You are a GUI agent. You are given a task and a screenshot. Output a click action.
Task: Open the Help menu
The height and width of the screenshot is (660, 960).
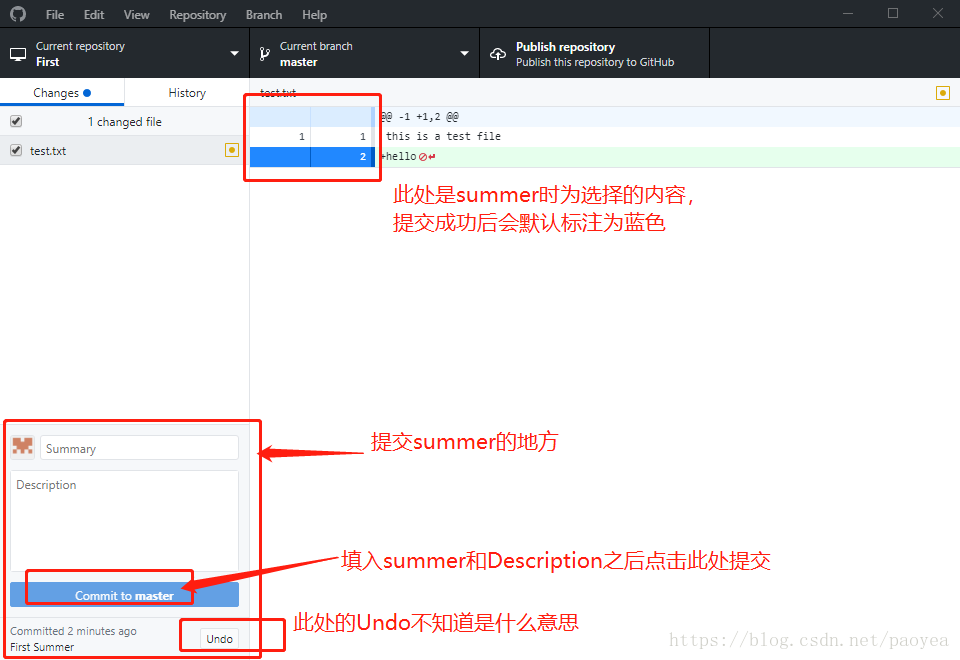click(x=314, y=15)
